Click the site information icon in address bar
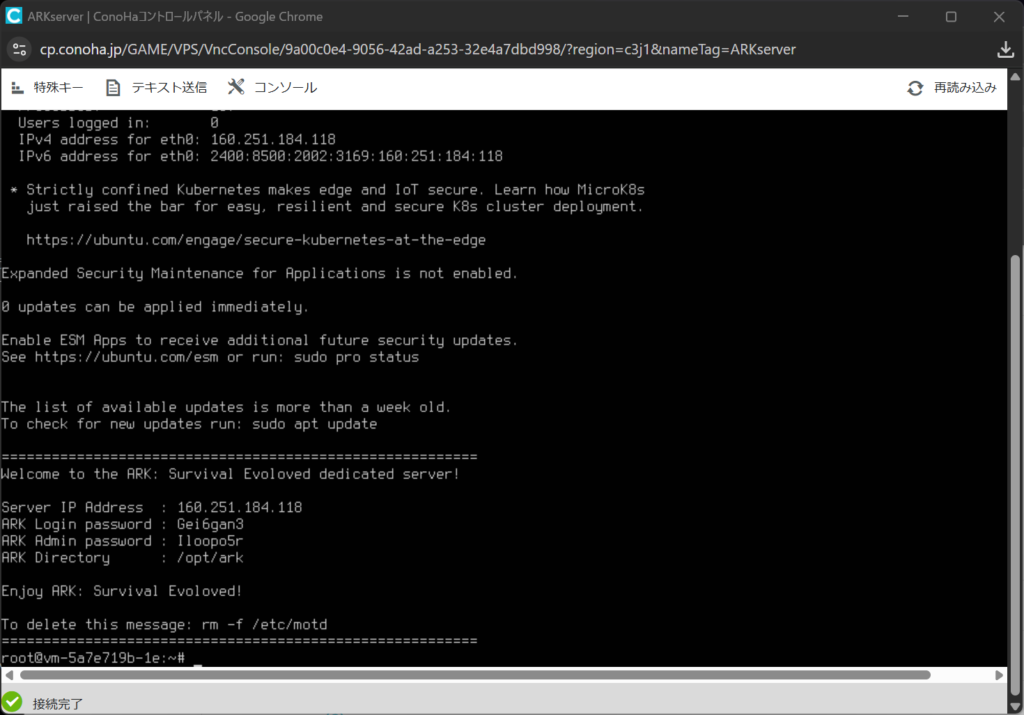Screen dimensions: 1024x715 point(20,49)
